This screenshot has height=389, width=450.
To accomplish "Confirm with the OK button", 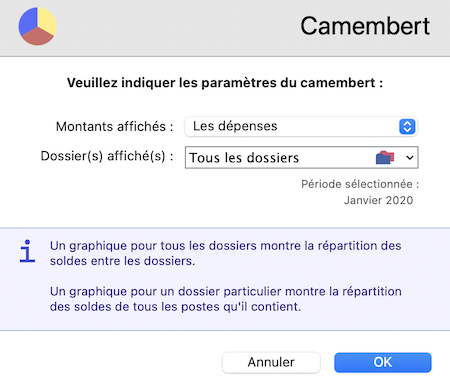I will point(383,362).
